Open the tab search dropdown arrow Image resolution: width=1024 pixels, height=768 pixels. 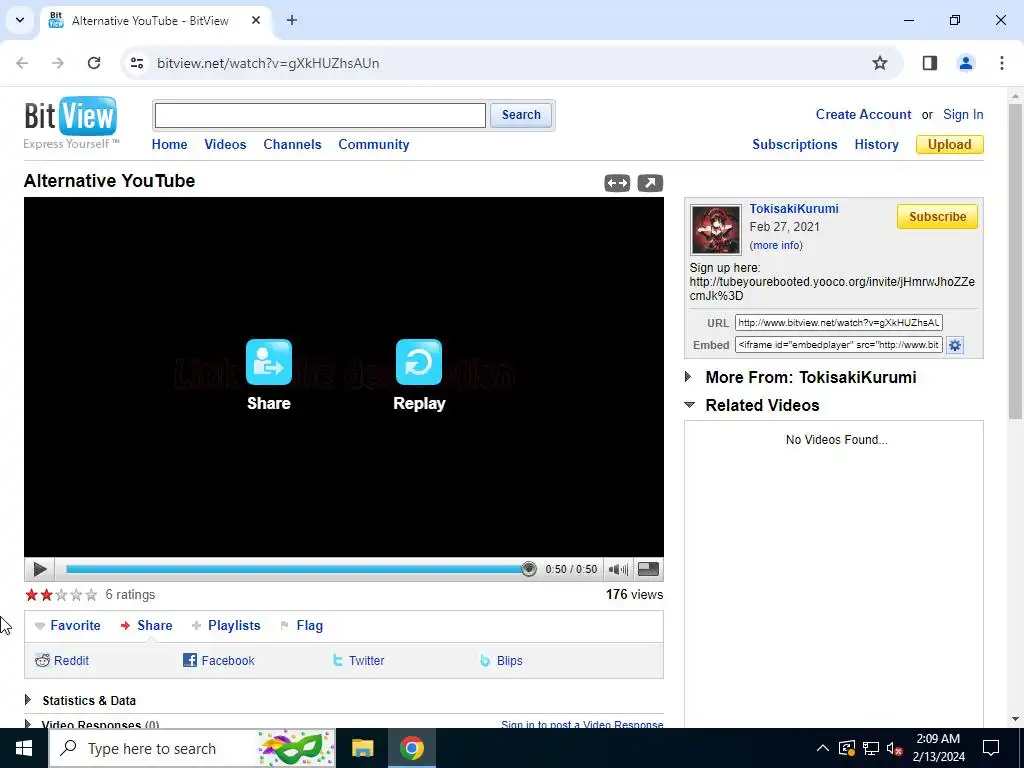coord(20,20)
